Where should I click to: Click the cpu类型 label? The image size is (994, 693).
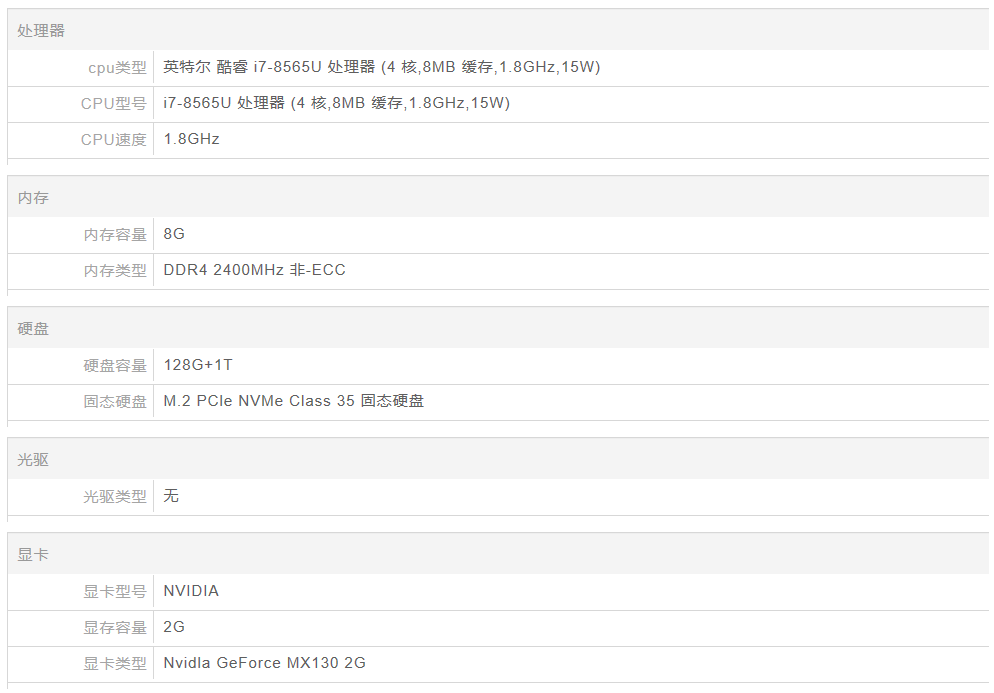tap(117, 68)
